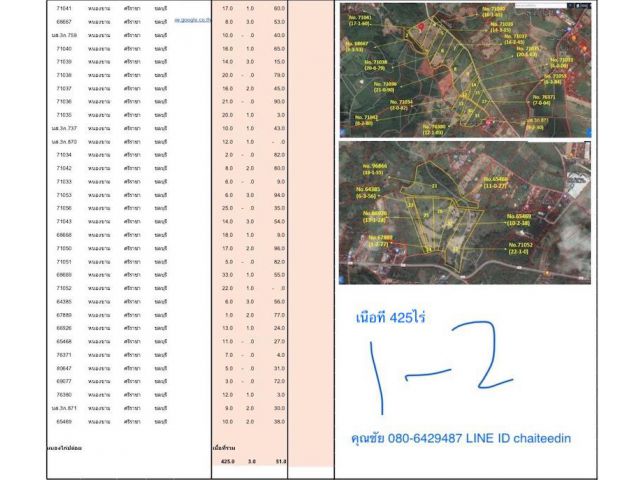Viewport: 640px width, 480px height.
Task: Select deed number cell 71053
Action: tap(64, 195)
